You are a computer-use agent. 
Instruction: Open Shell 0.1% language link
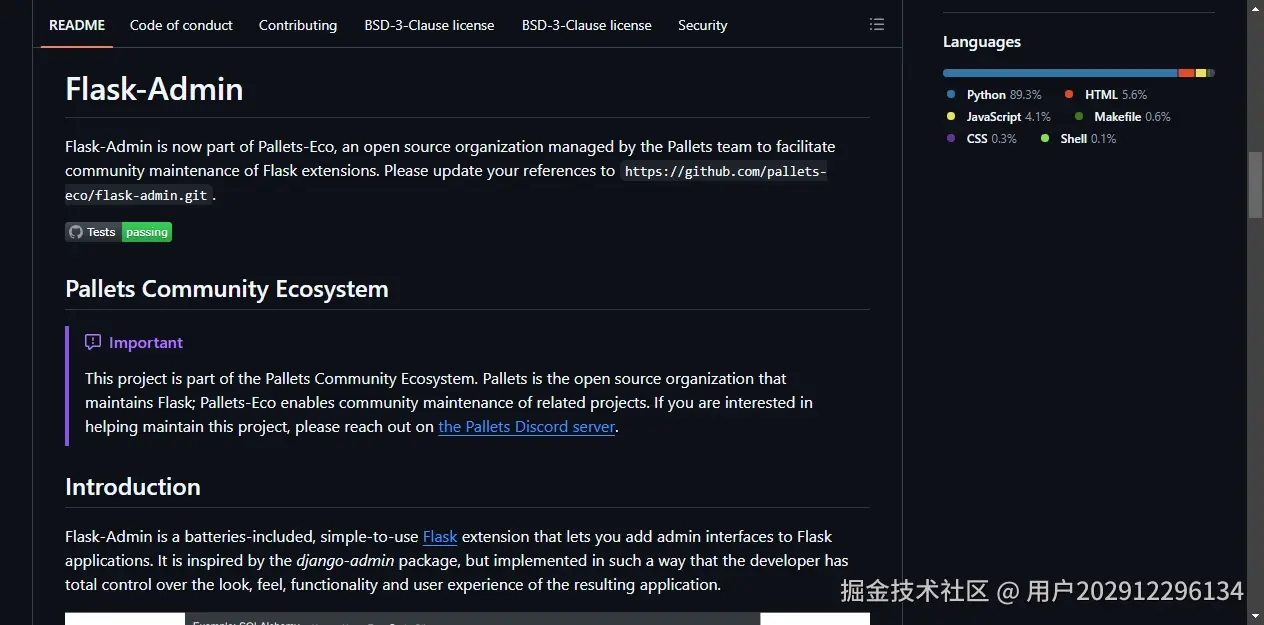1079,139
